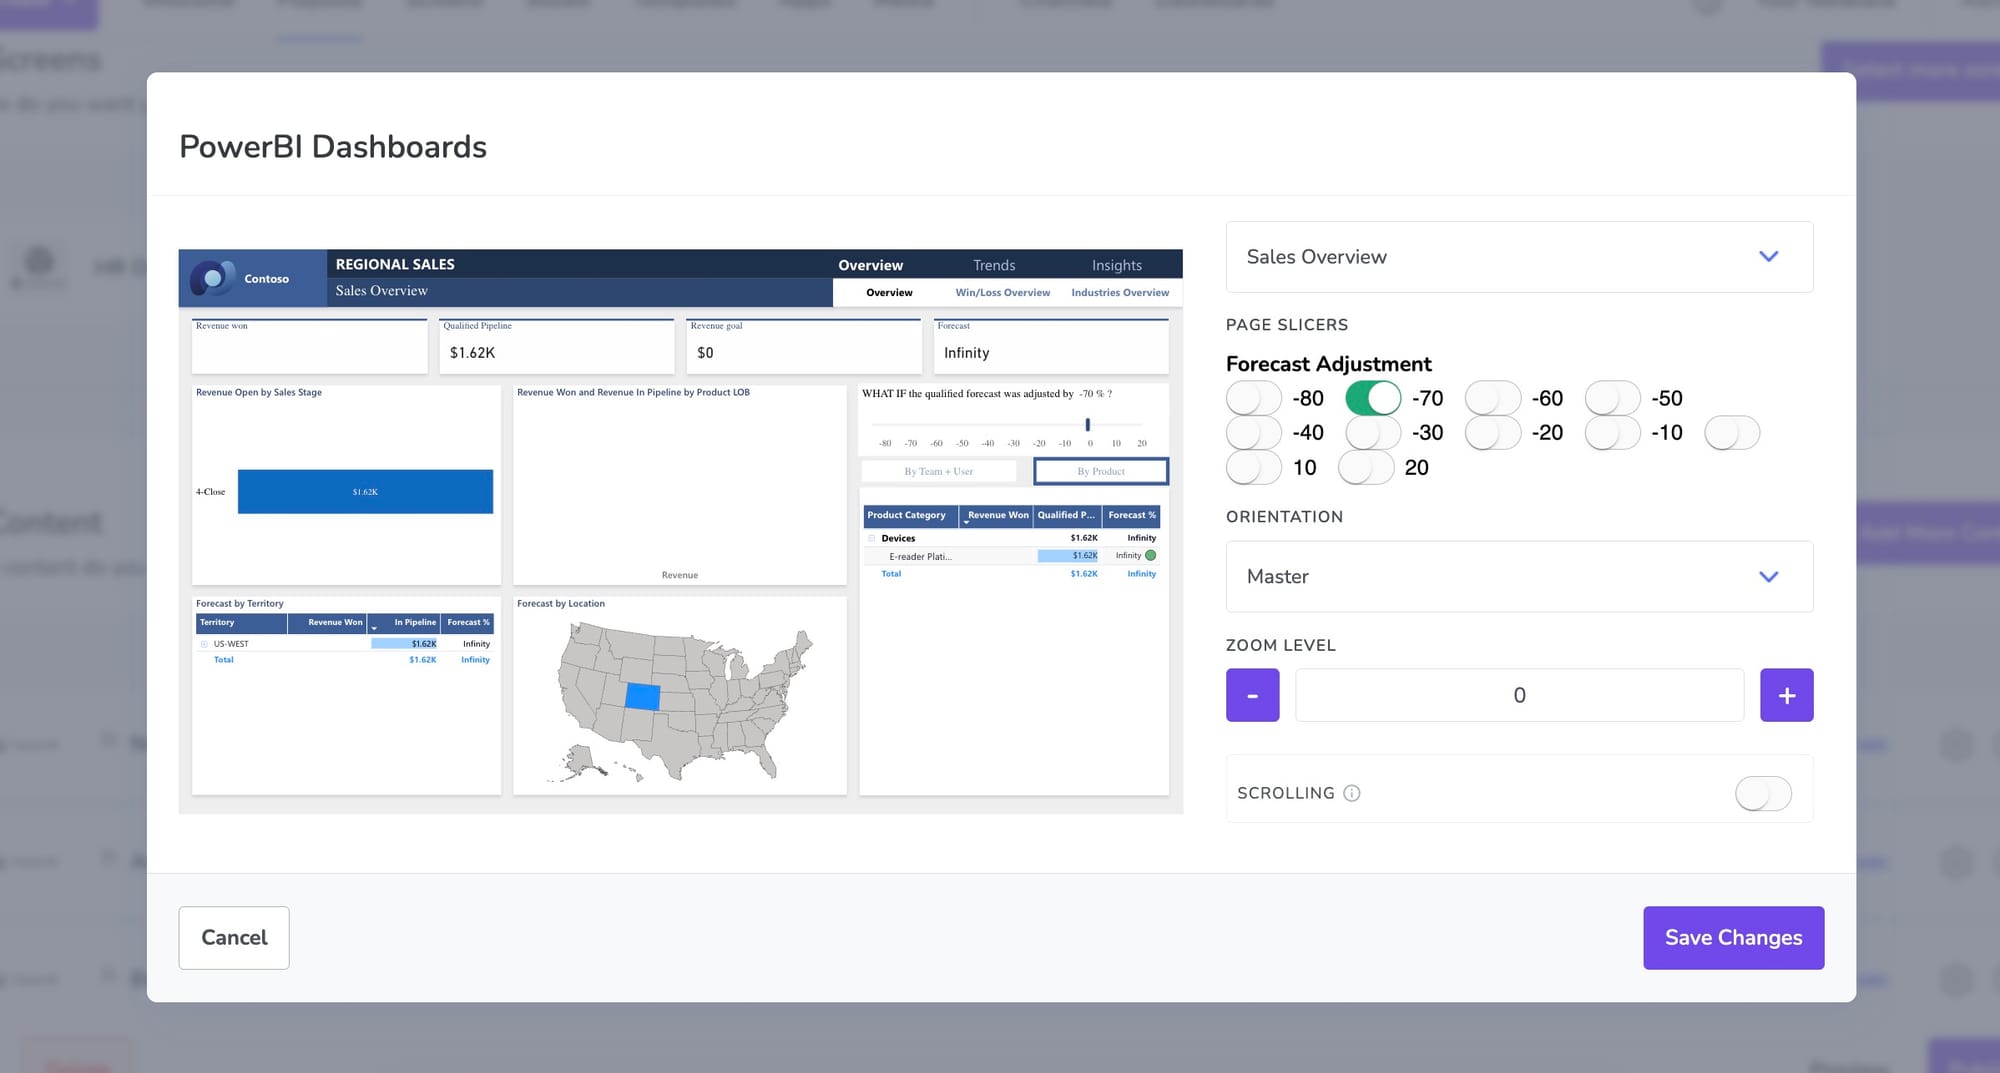2000x1073 pixels.
Task: Open the Sales Overview page dropdown
Action: point(1519,257)
